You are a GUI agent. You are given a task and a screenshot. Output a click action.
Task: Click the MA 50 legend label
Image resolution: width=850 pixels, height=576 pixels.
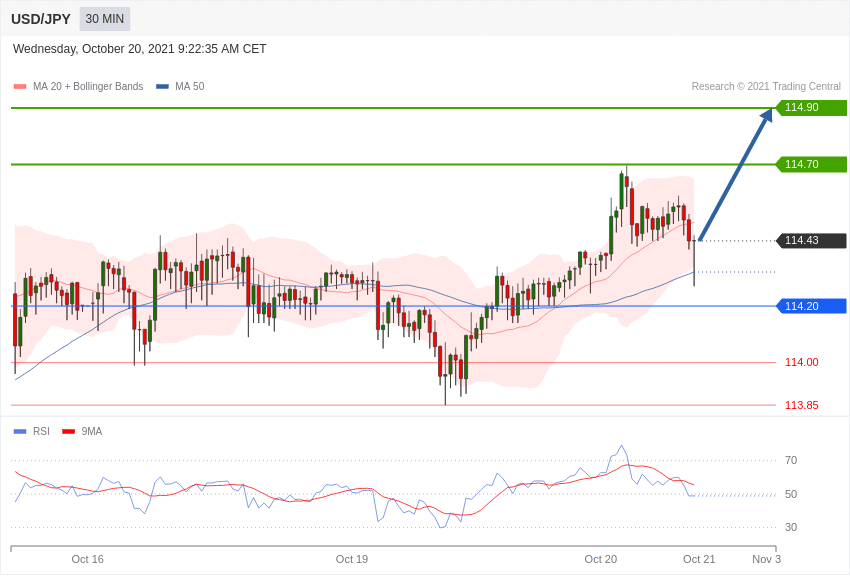click(190, 87)
